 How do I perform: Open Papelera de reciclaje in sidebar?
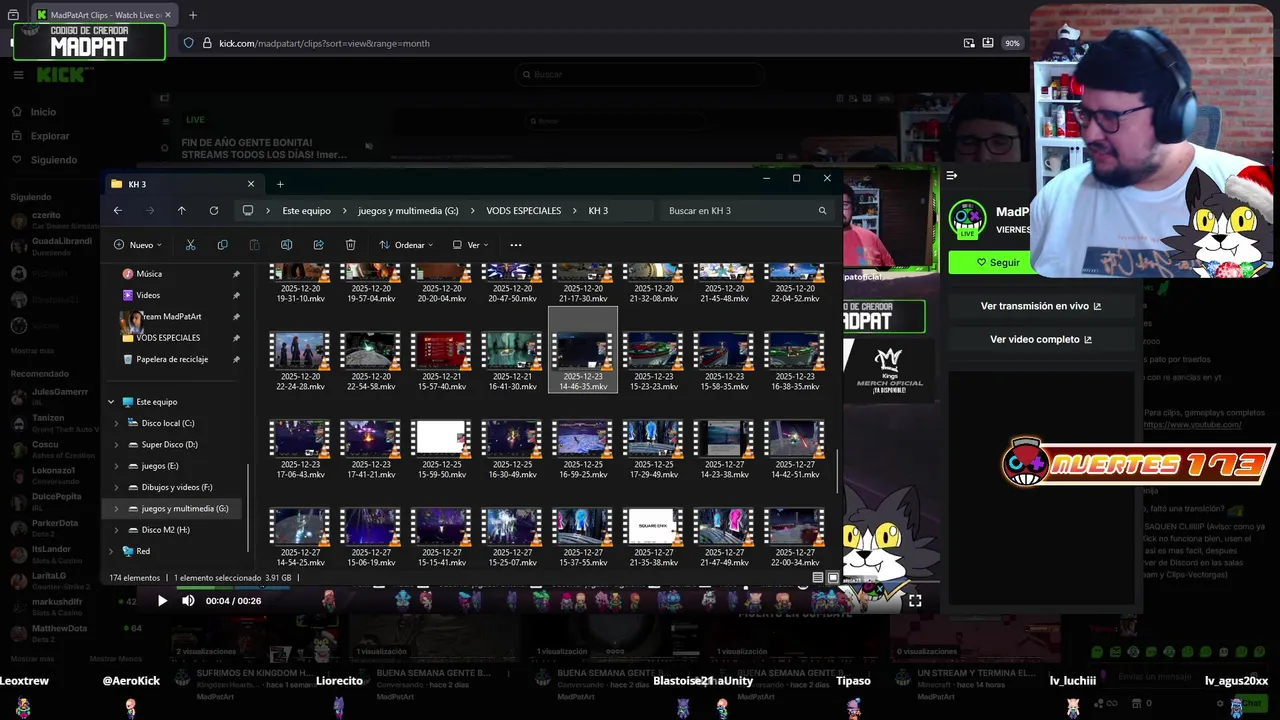tap(172, 359)
